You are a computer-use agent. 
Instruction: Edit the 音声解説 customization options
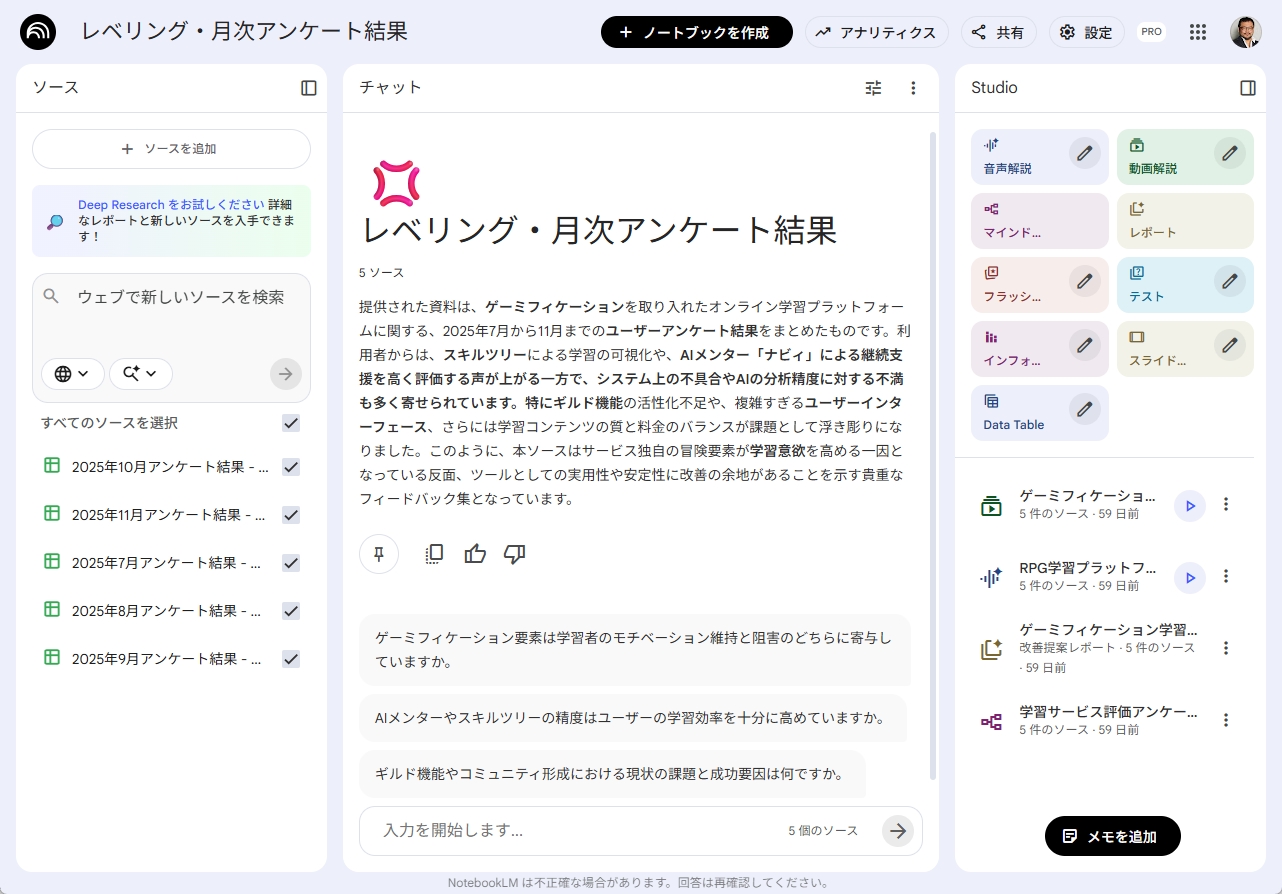pos(1084,153)
